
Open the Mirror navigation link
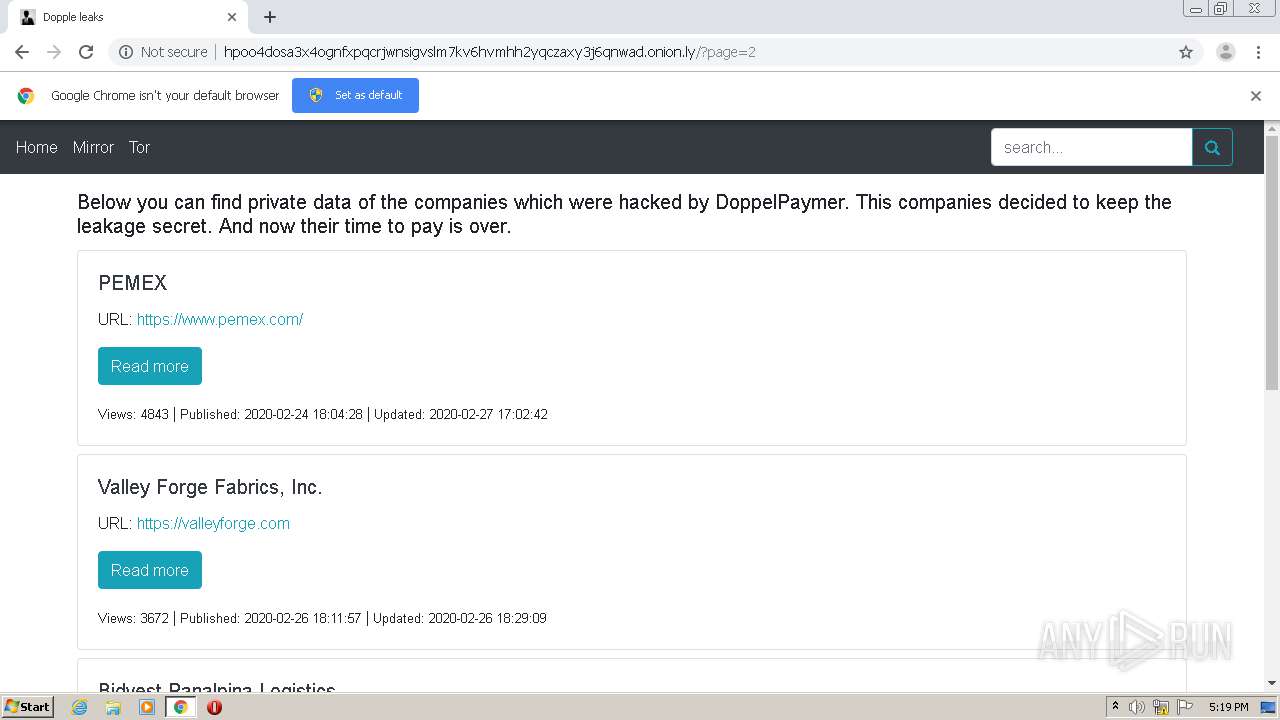click(93, 147)
